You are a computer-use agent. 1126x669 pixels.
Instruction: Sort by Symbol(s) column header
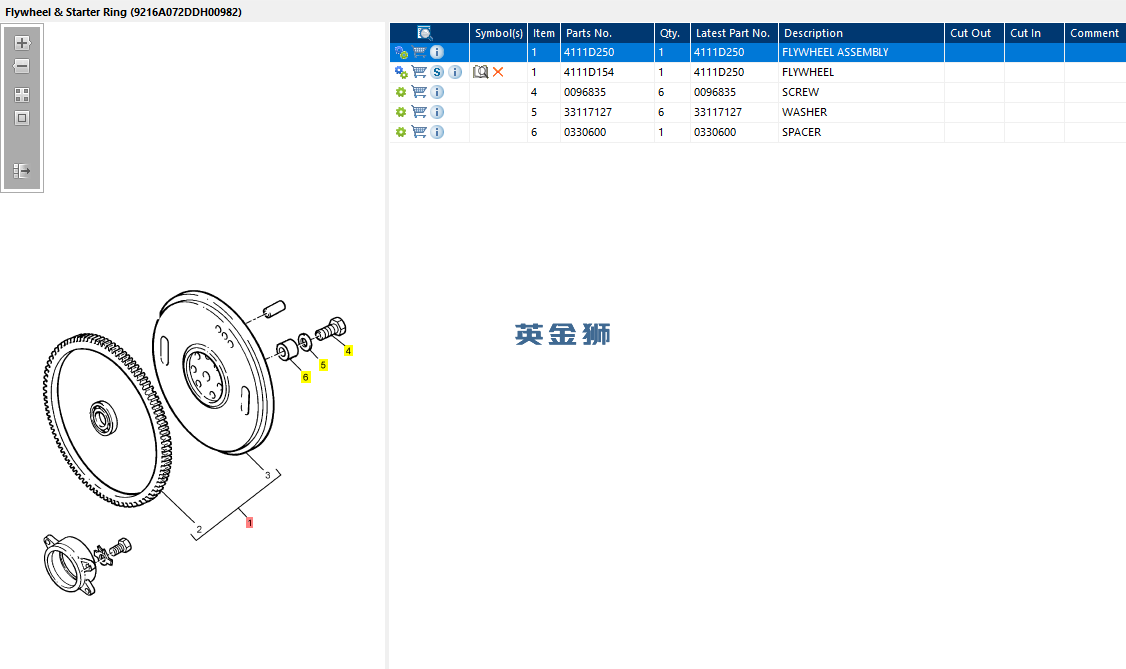click(x=498, y=33)
